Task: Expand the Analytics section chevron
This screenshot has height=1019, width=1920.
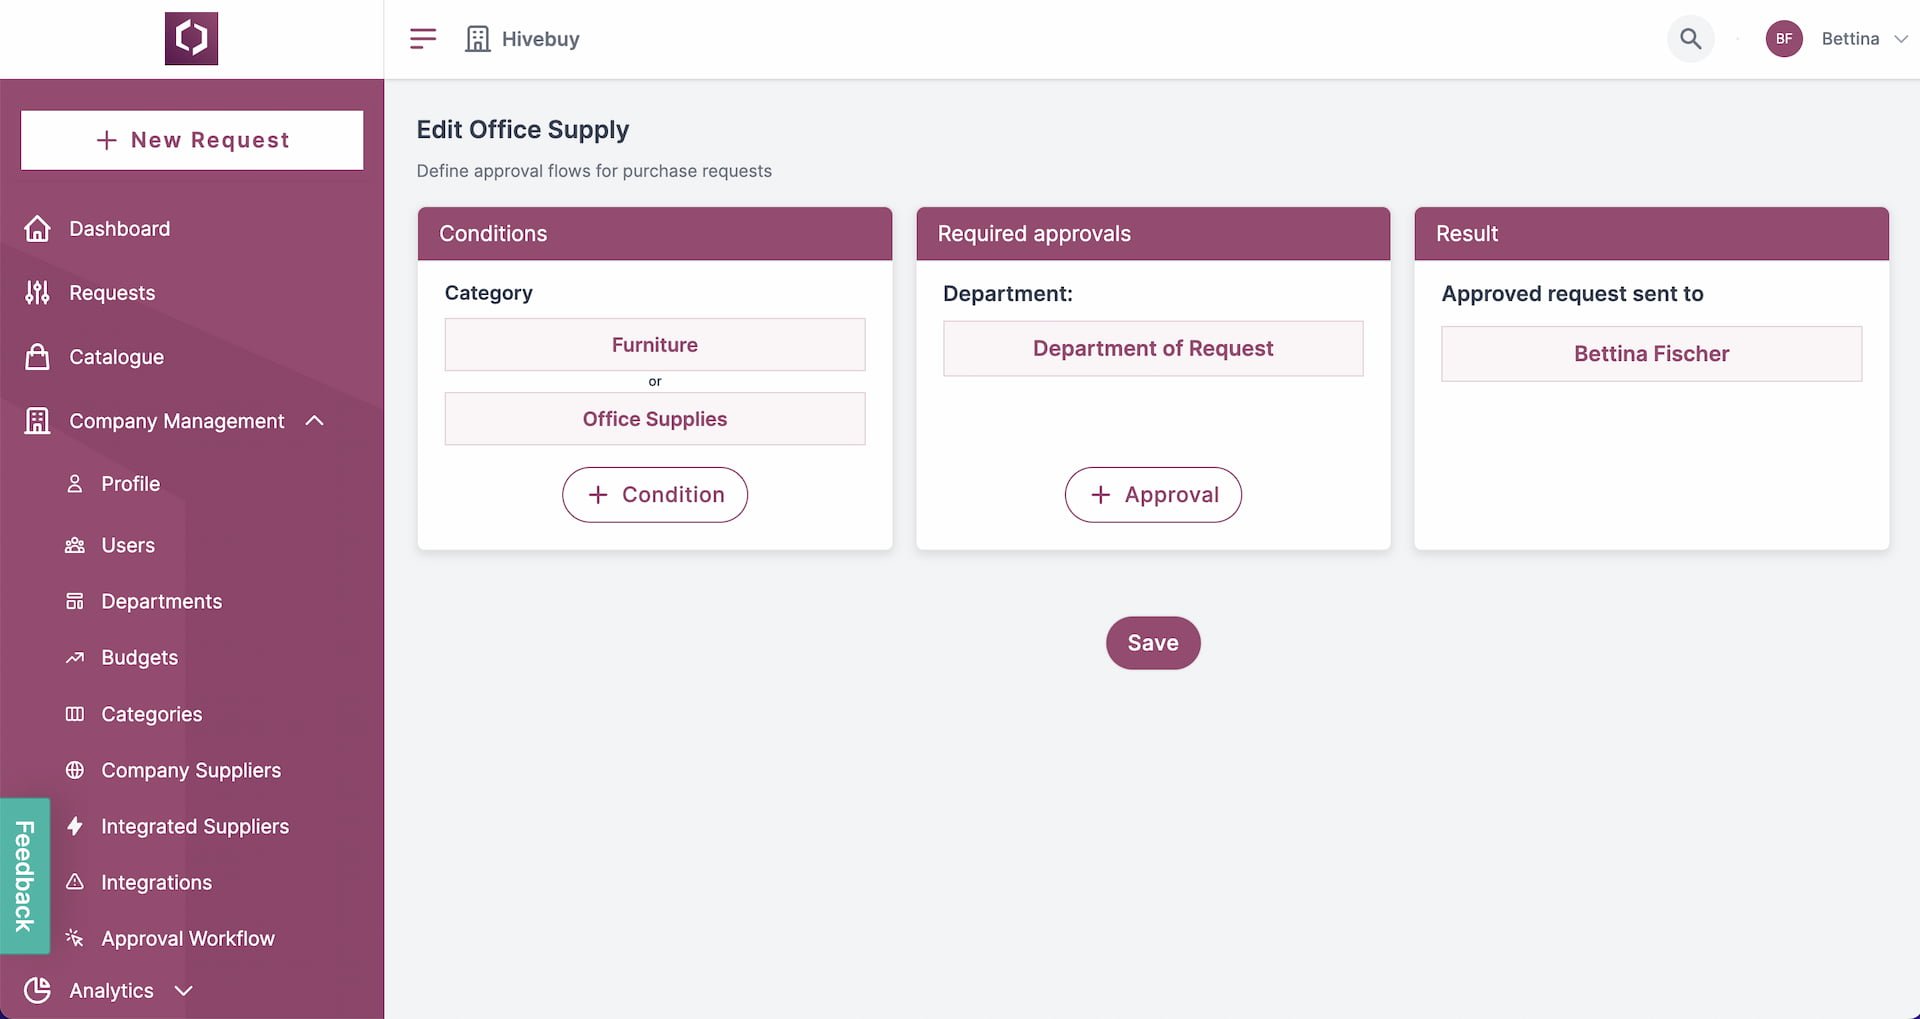Action: [x=183, y=990]
